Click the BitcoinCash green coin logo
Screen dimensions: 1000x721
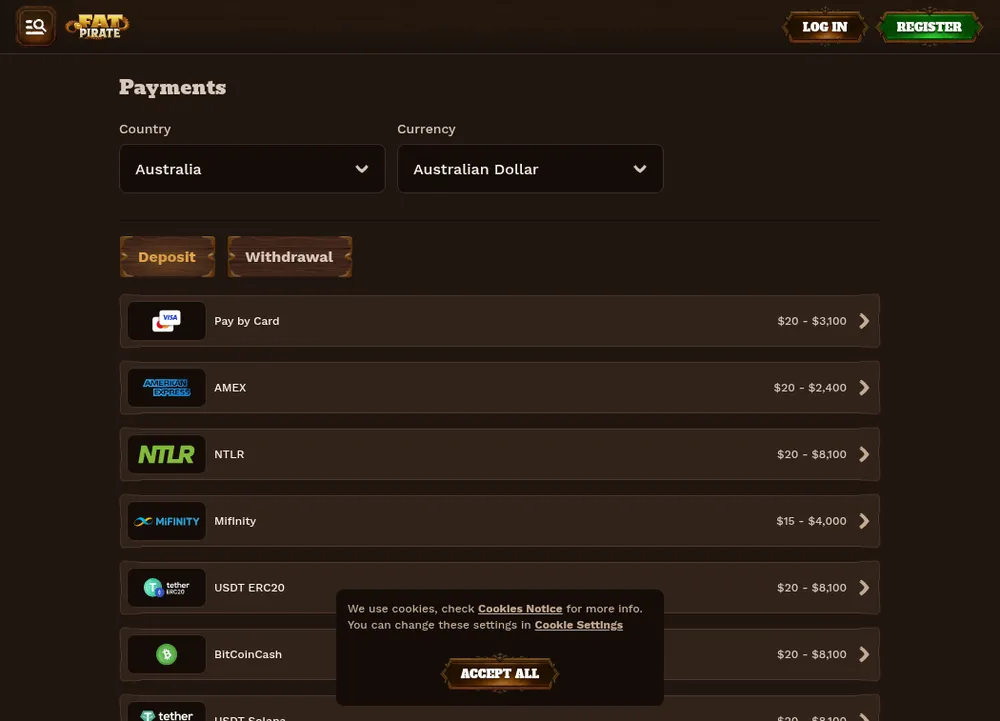click(x=166, y=654)
